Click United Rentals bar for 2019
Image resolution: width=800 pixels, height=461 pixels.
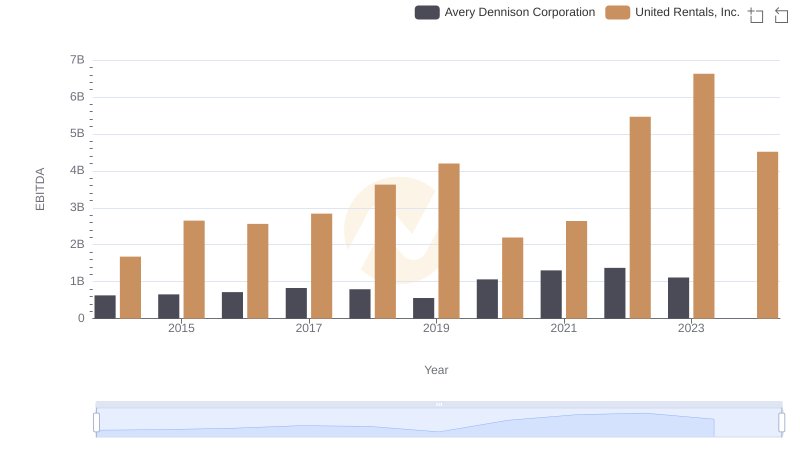point(449,241)
